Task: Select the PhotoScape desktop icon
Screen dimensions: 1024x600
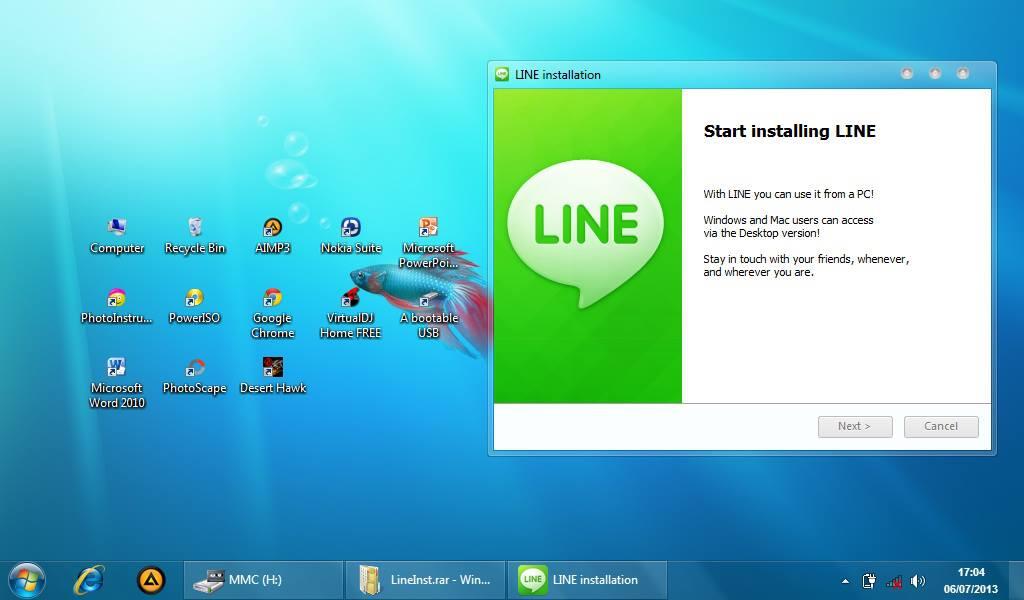Action: (x=195, y=369)
